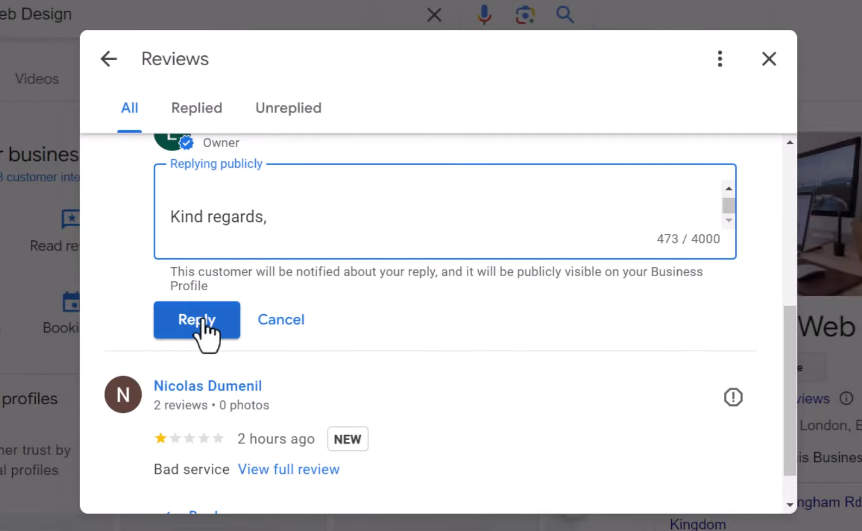The width and height of the screenshot is (862, 531).
Task: Flag the Nicolas Dumenil review
Action: click(x=733, y=398)
